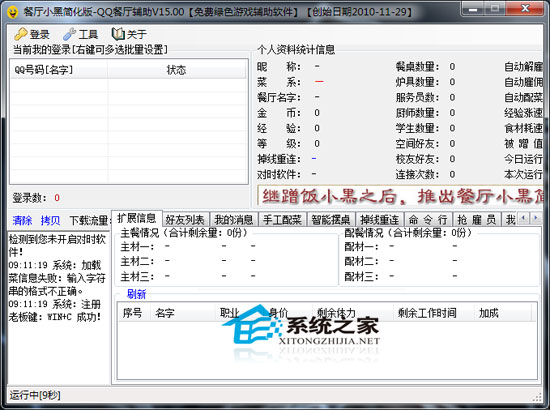This screenshot has width=550, height=410.
Task: Click the 主材一 row label
Action: [138, 247]
